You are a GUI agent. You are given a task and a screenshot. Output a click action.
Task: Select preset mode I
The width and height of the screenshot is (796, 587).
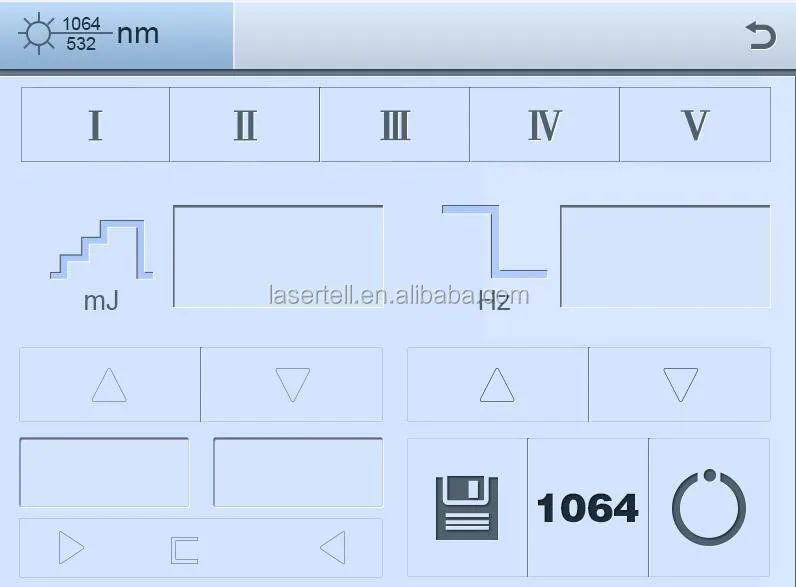tap(95, 125)
